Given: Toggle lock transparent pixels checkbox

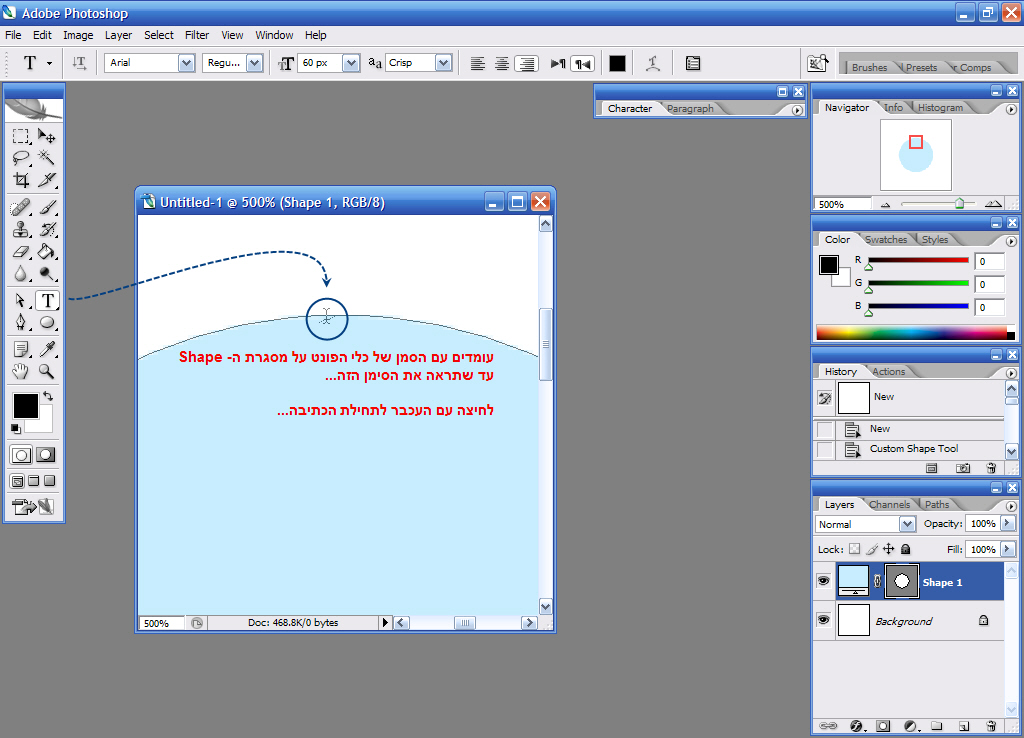Looking at the screenshot, I should click(854, 549).
